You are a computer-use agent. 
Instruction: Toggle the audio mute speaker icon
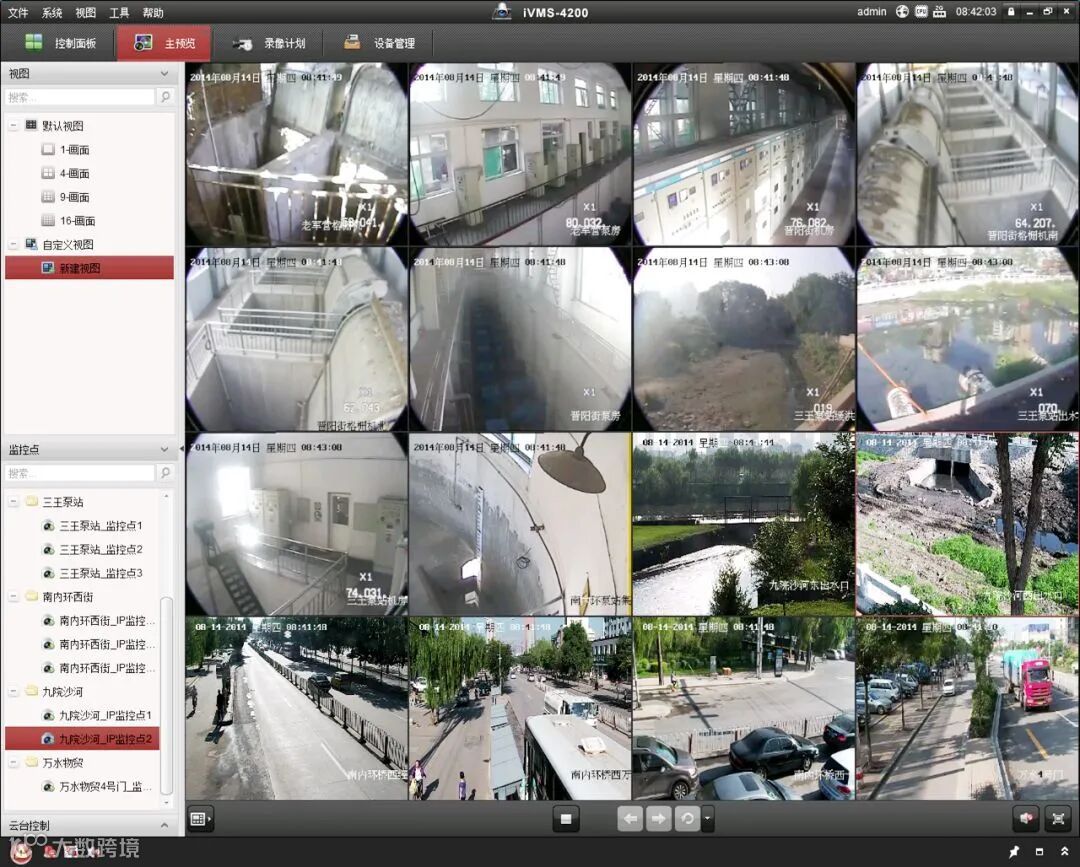pyautogui.click(x=1026, y=819)
